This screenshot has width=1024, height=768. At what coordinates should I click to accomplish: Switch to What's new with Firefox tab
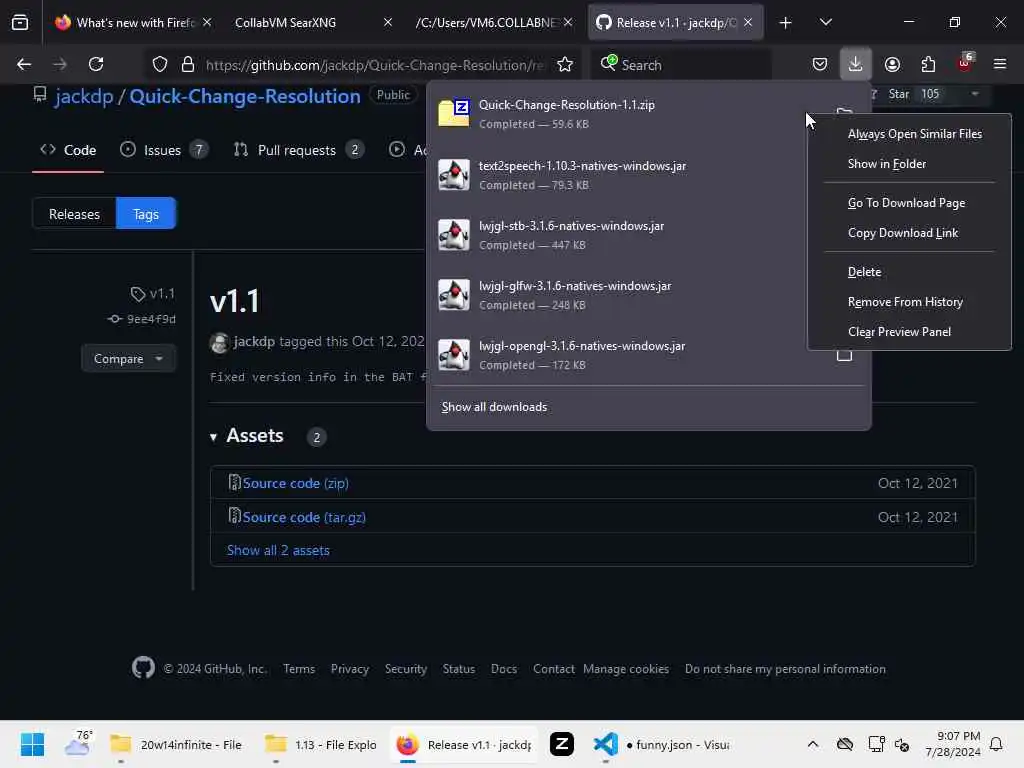coord(133,22)
